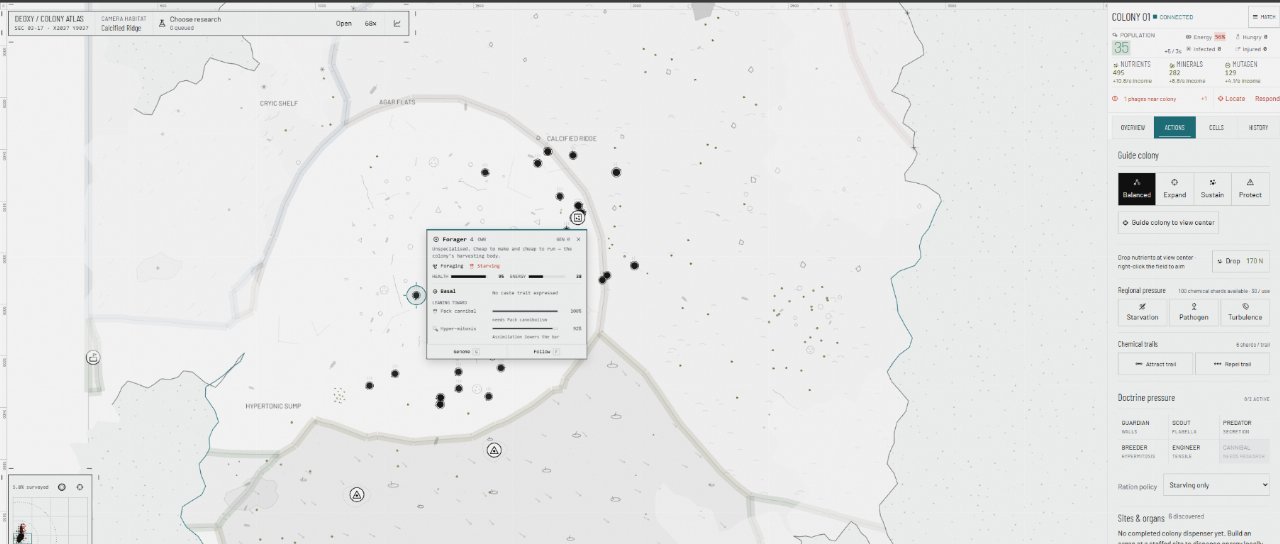The image size is (1280, 544).
Task: Select the Sustain guide mode
Action: [1212, 188]
